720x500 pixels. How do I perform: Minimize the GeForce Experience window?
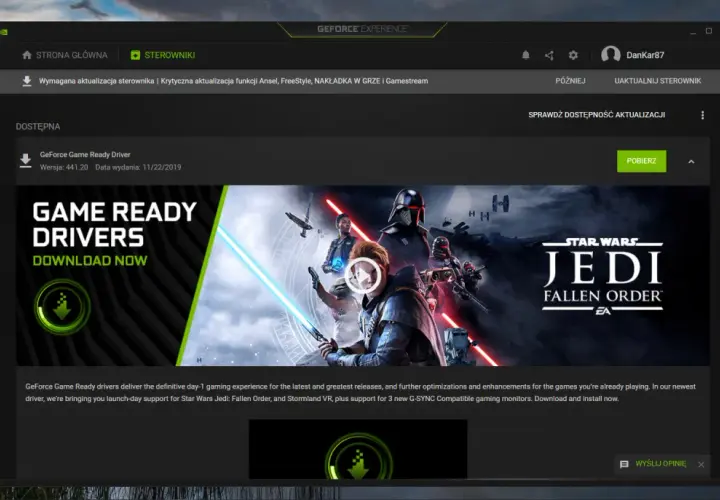pyautogui.click(x=693, y=32)
